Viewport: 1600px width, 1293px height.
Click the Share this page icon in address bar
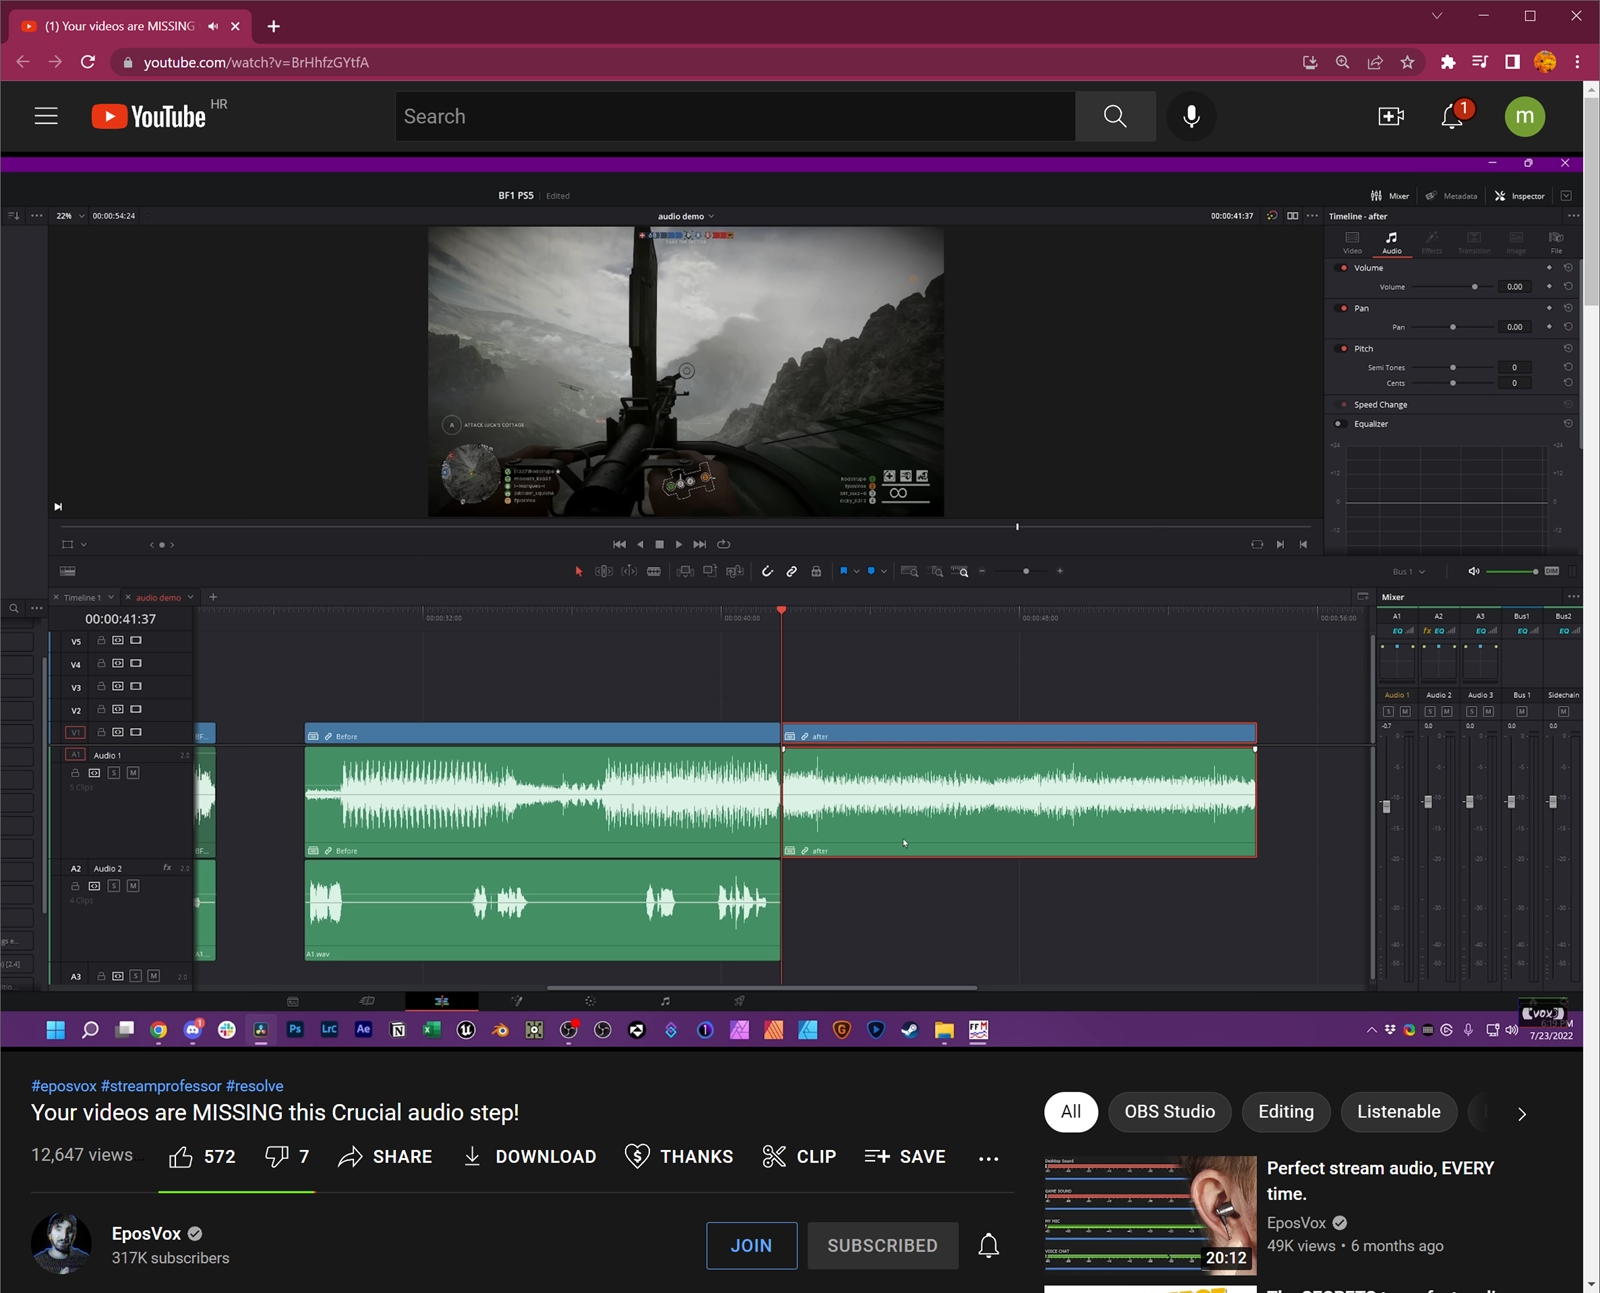pyautogui.click(x=1375, y=62)
